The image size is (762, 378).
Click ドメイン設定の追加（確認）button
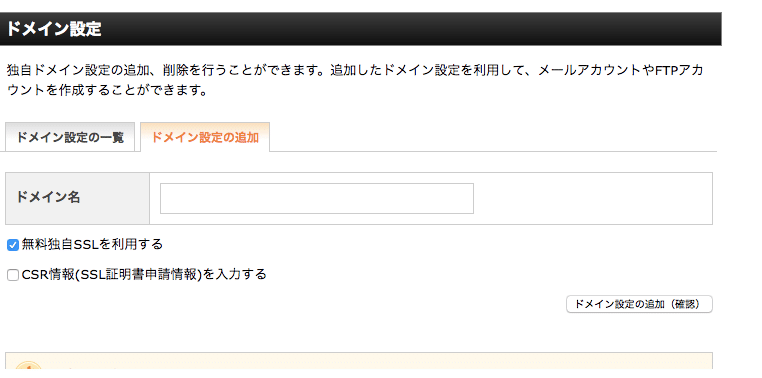point(639,304)
